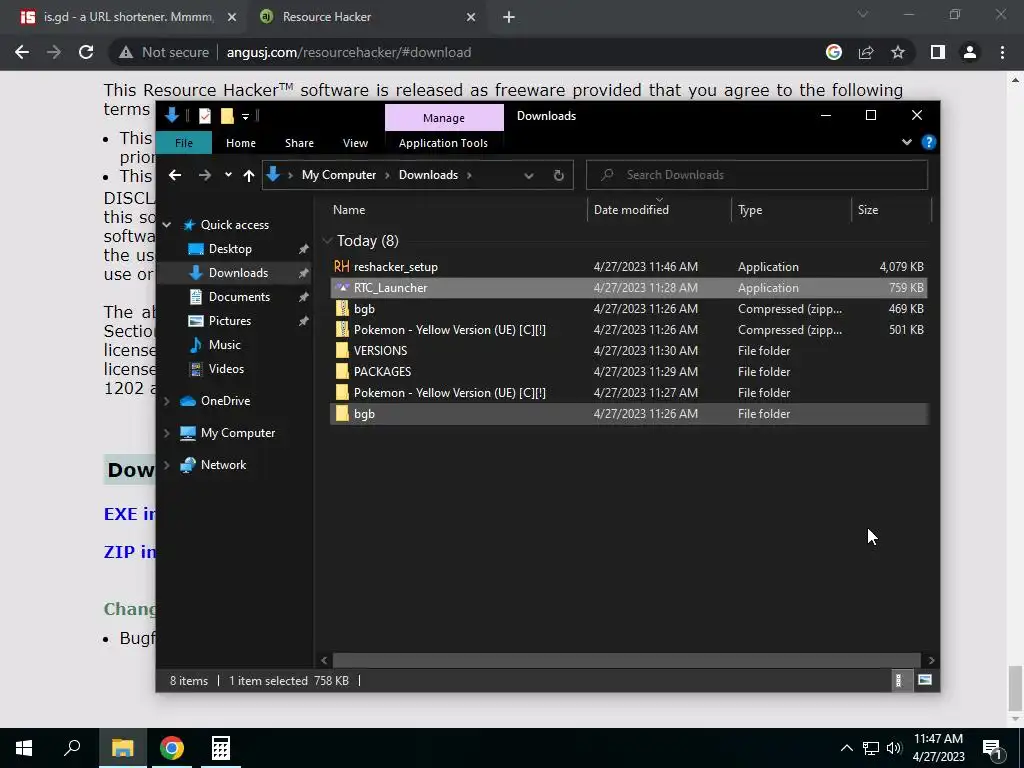The height and width of the screenshot is (768, 1024).
Task: Expand the My Computer tree node
Action: click(x=167, y=433)
